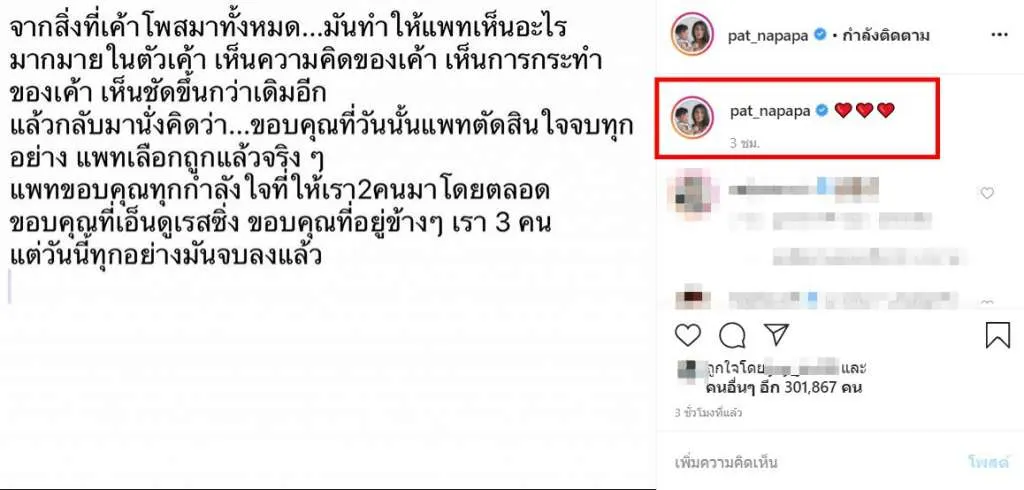Open the three-dot more options menu

1000,35
